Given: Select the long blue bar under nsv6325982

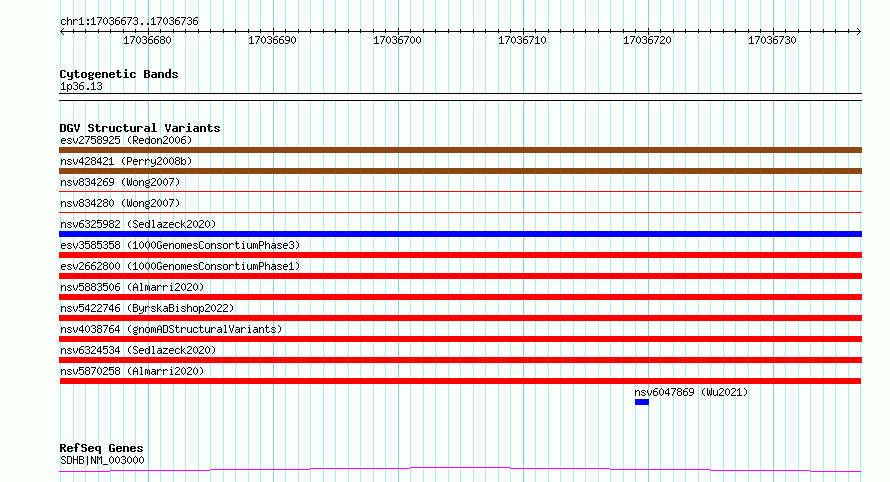Looking at the screenshot, I should (x=460, y=234).
